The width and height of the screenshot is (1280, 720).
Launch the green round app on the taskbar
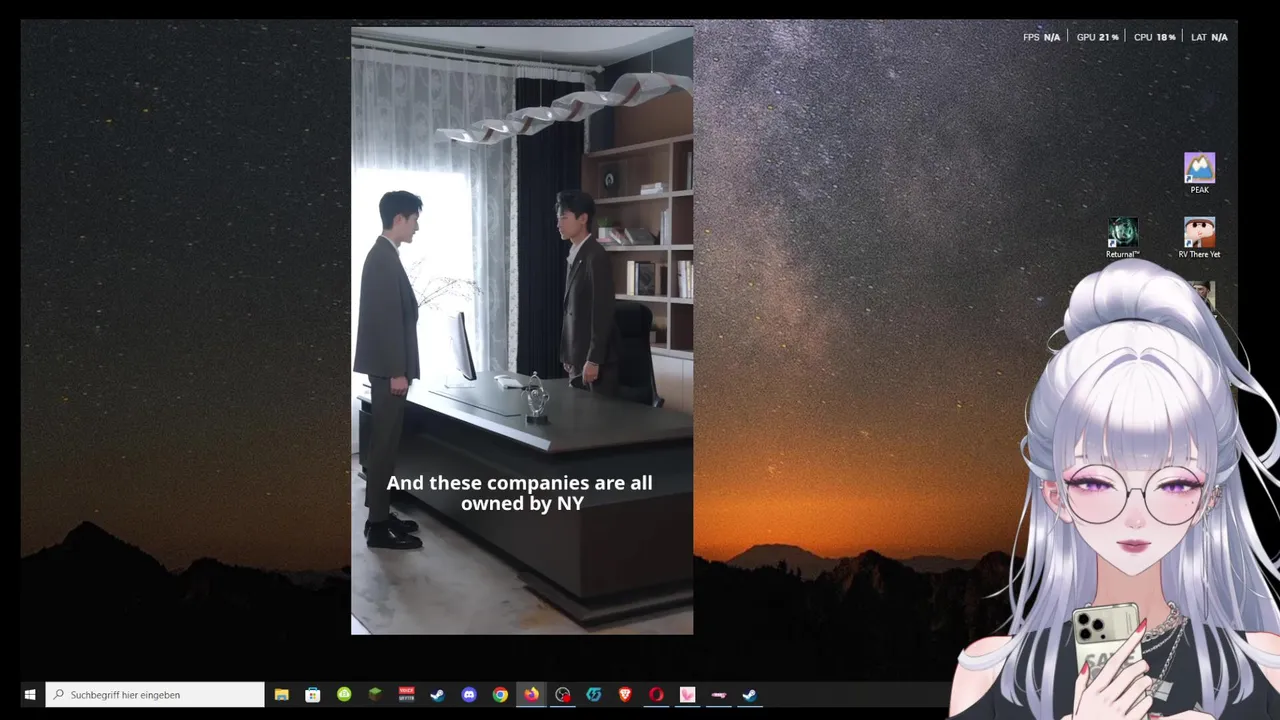(344, 694)
